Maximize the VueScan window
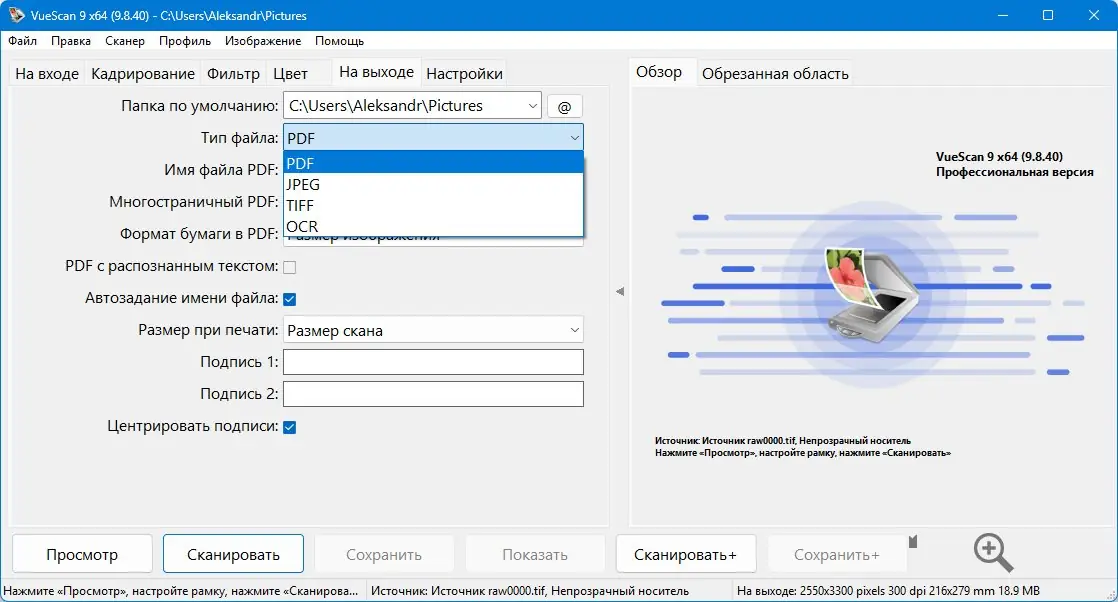Image resolution: width=1118 pixels, height=602 pixels. click(x=1047, y=15)
